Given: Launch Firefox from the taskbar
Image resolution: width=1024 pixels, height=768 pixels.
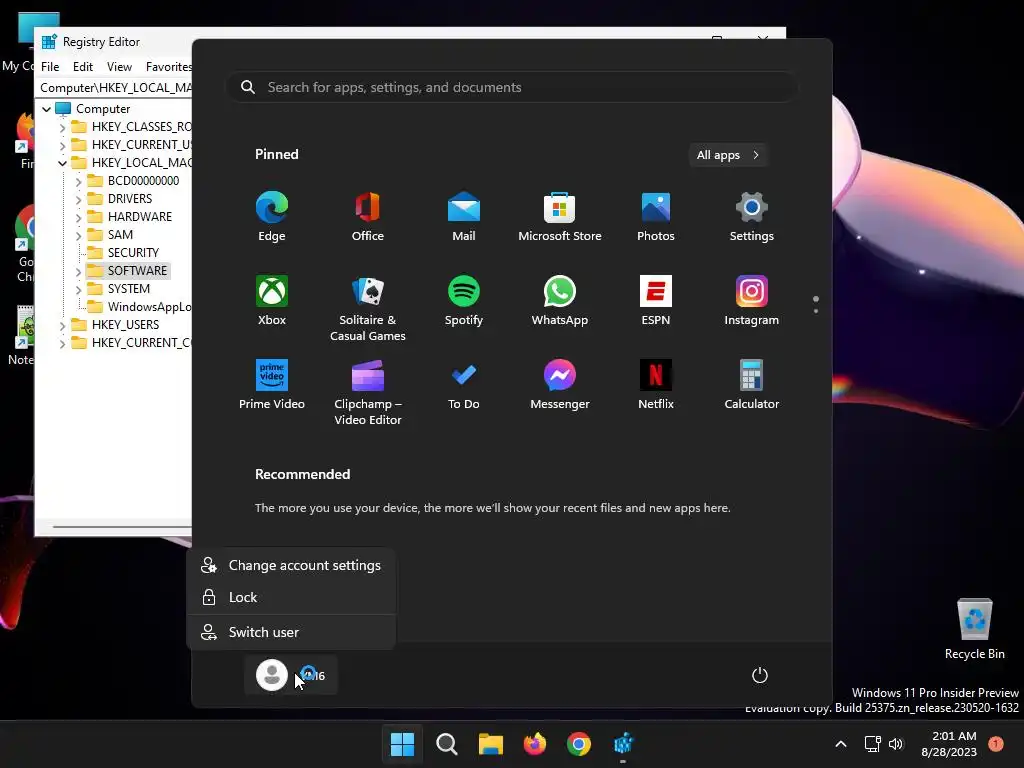Looking at the screenshot, I should click(x=535, y=744).
